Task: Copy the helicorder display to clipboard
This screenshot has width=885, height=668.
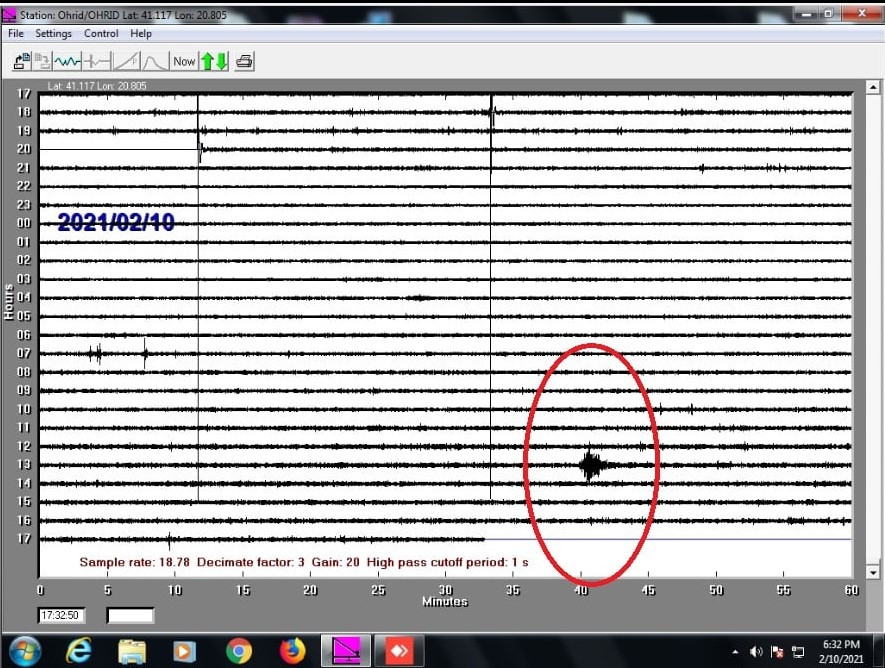Action: click(40, 61)
